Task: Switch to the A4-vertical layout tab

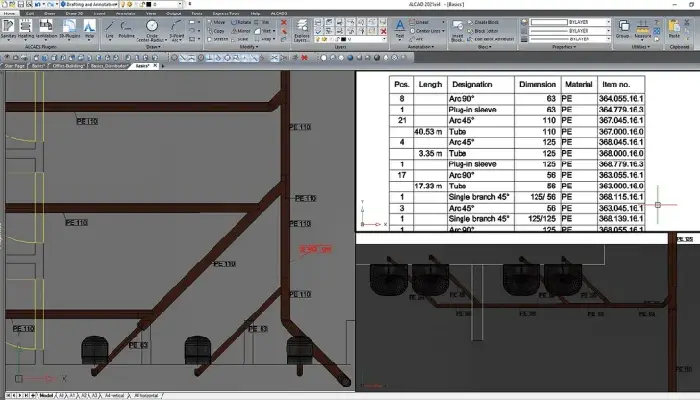Action: [114, 396]
